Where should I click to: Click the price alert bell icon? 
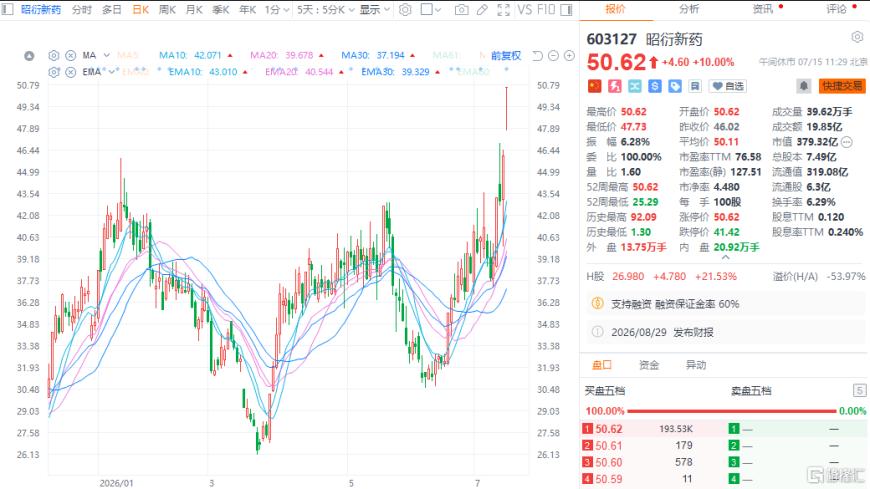click(x=803, y=86)
